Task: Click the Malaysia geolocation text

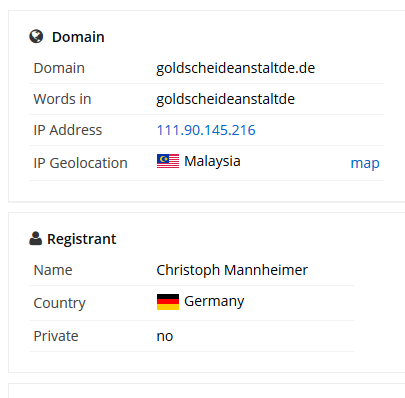Action: pos(212,161)
